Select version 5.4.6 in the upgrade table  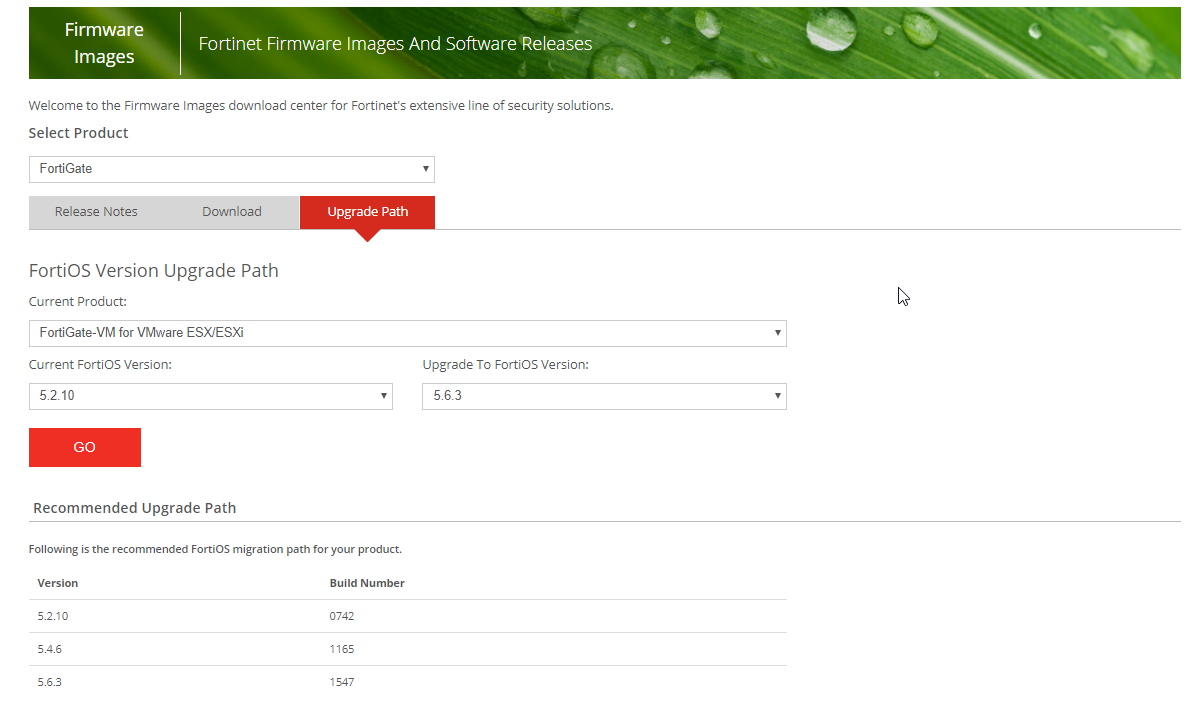point(50,649)
